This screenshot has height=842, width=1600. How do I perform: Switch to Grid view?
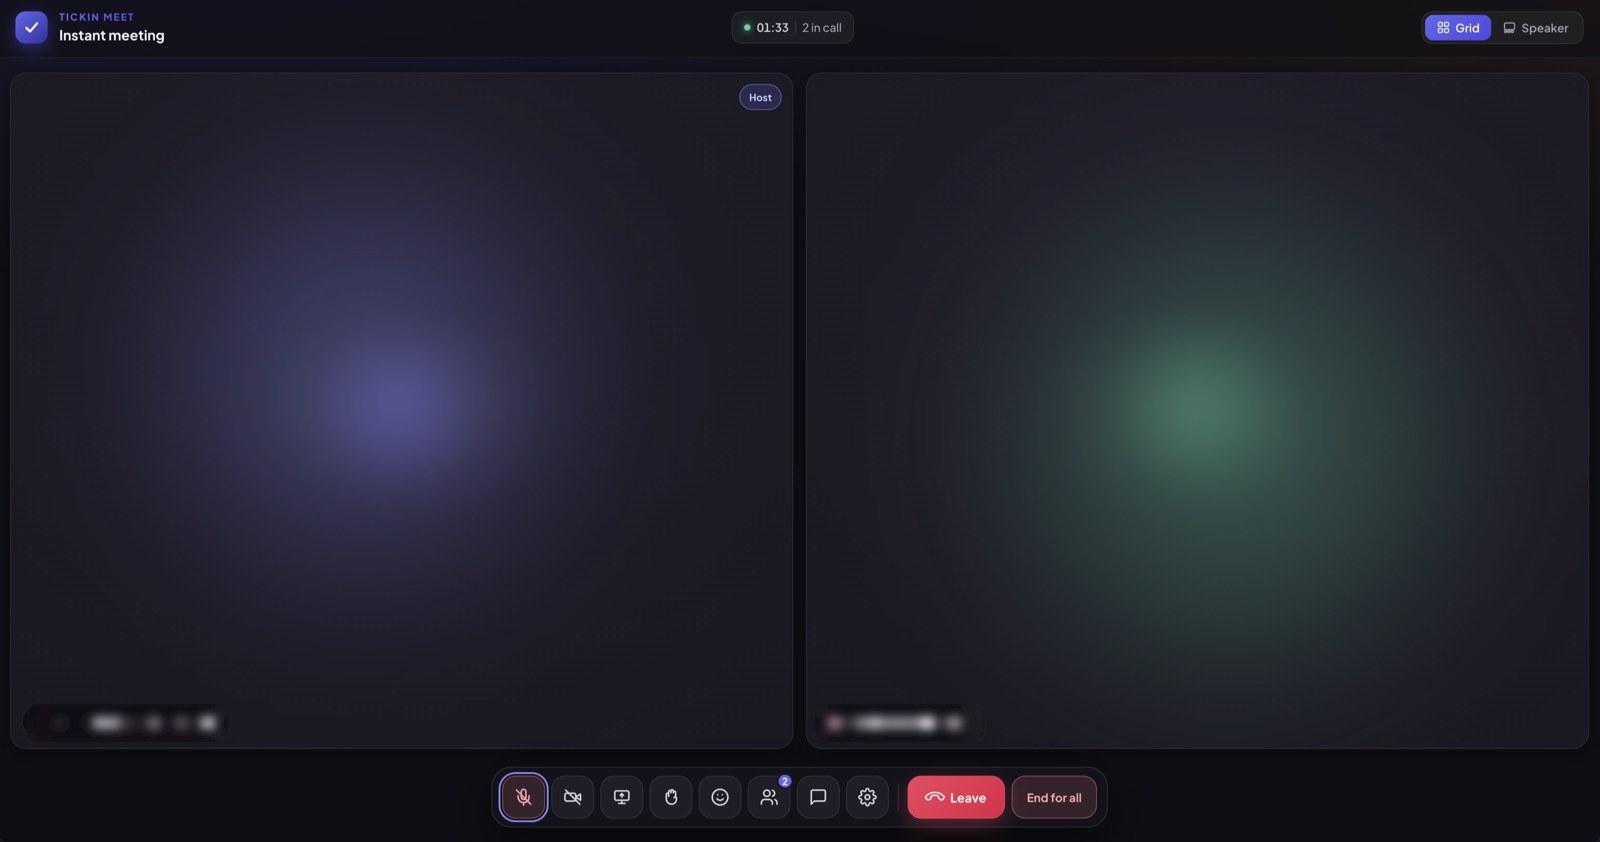pyautogui.click(x=1457, y=28)
